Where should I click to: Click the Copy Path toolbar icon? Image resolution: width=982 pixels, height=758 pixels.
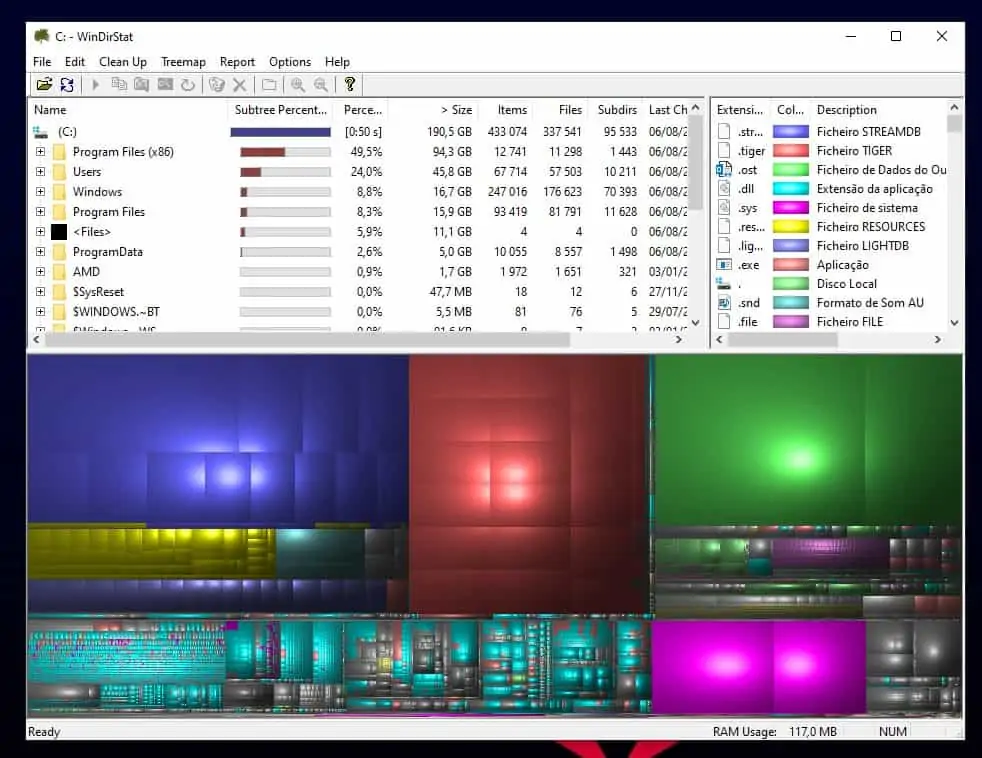[120, 84]
